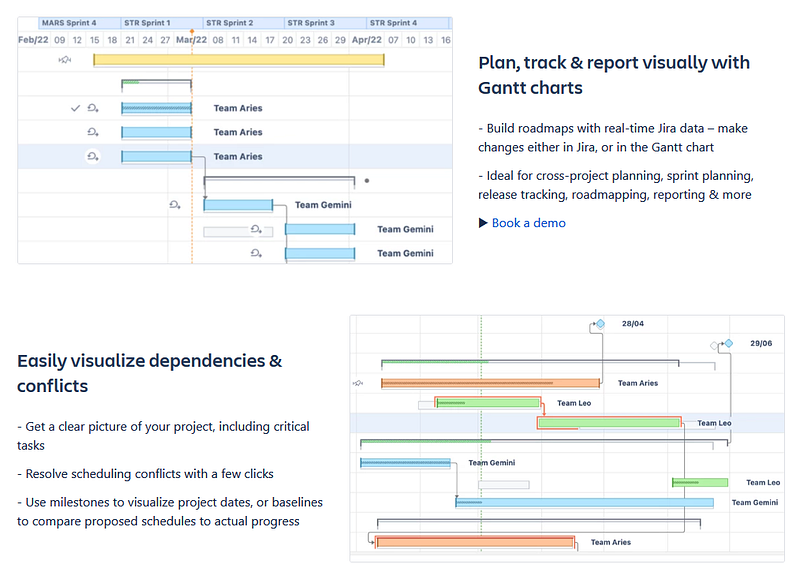Select the MARS Sprint 4 header
This screenshot has width=800, height=564.
pyautogui.click(x=80, y=23)
